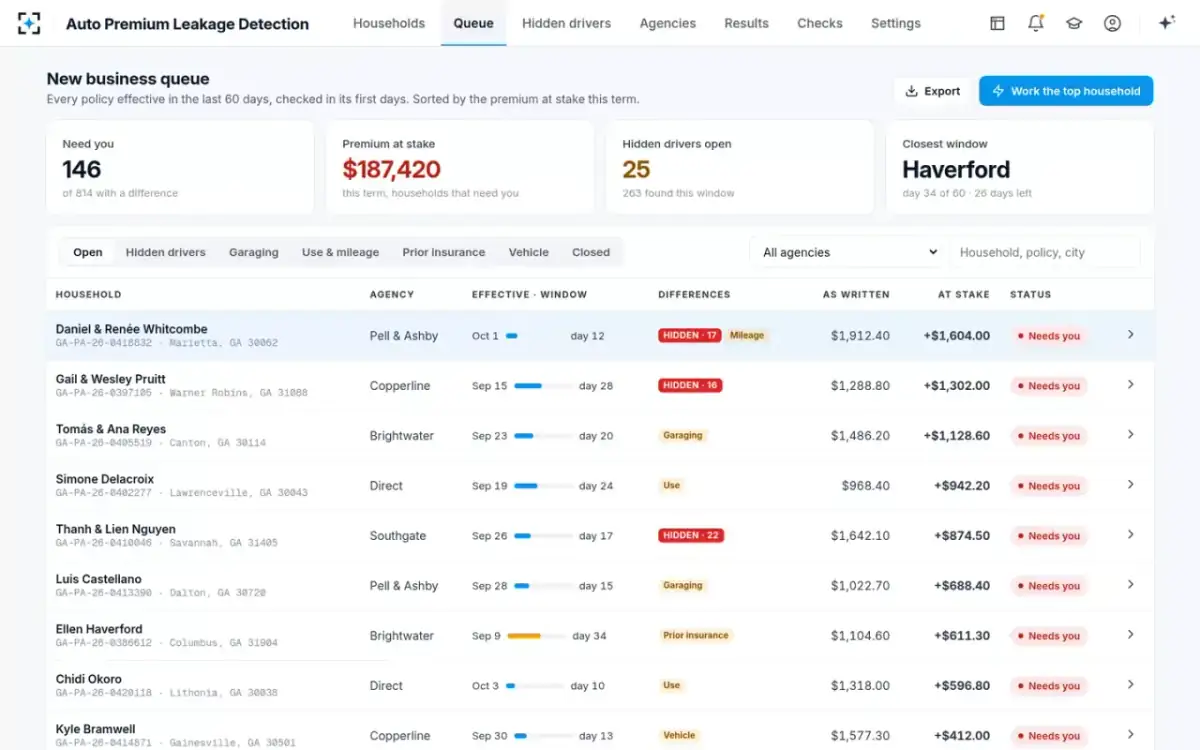
Task: Go to Hidden drivers in the top navigation
Action: click(566, 23)
